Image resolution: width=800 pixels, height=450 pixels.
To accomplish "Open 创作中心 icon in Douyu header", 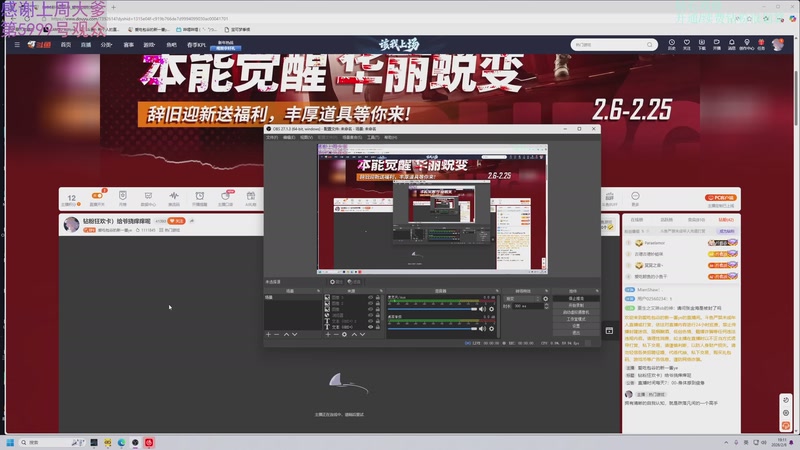I will tap(746, 44).
